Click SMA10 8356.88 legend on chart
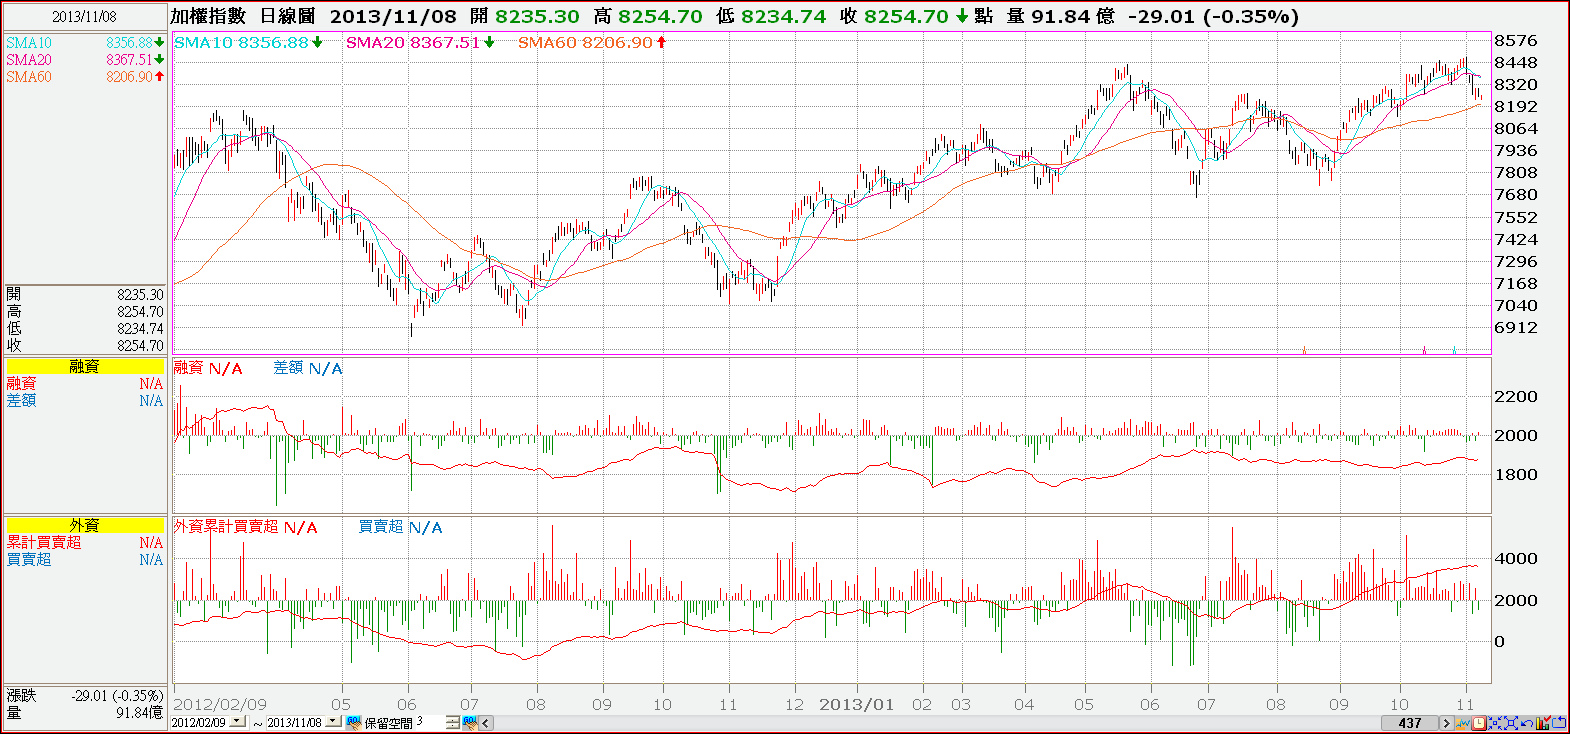The width and height of the screenshot is (1570, 734). [x=241, y=42]
